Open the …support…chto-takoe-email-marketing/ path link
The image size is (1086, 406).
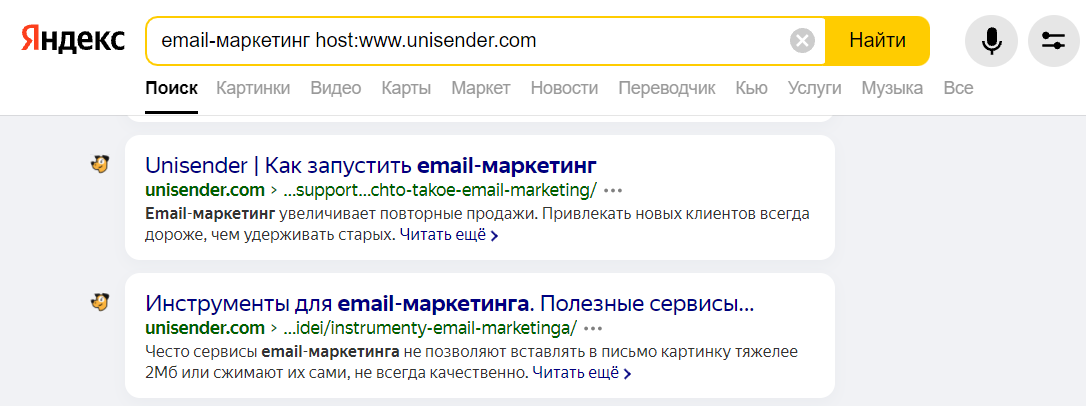440,190
